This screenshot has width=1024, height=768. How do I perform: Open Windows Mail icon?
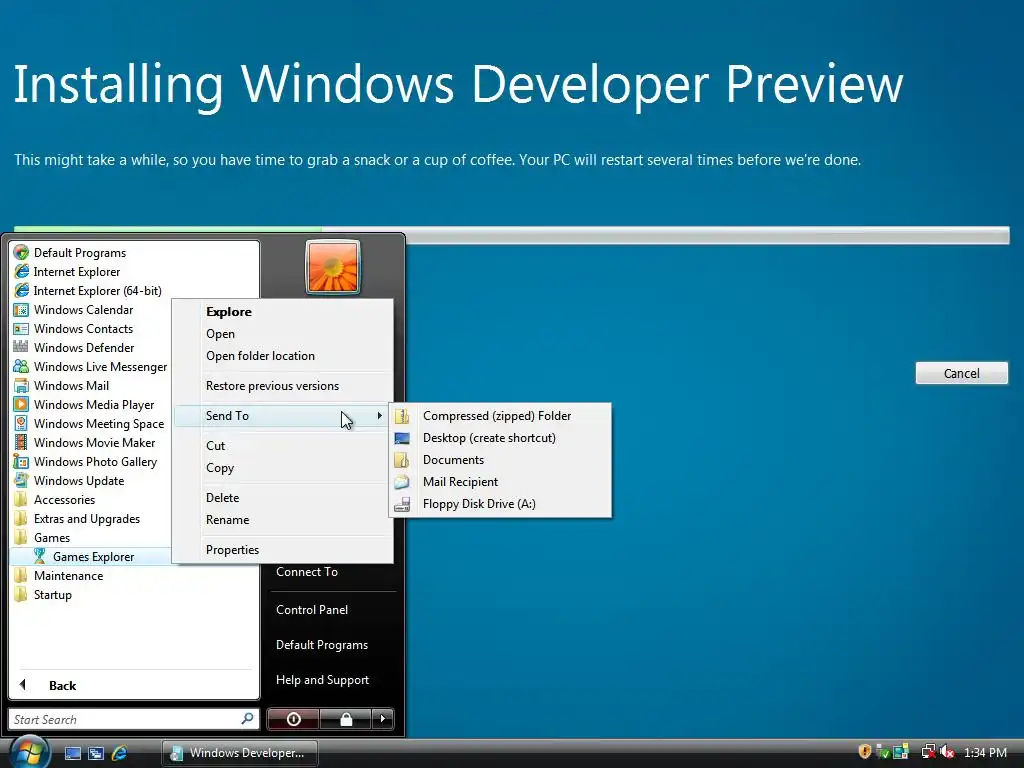22,385
